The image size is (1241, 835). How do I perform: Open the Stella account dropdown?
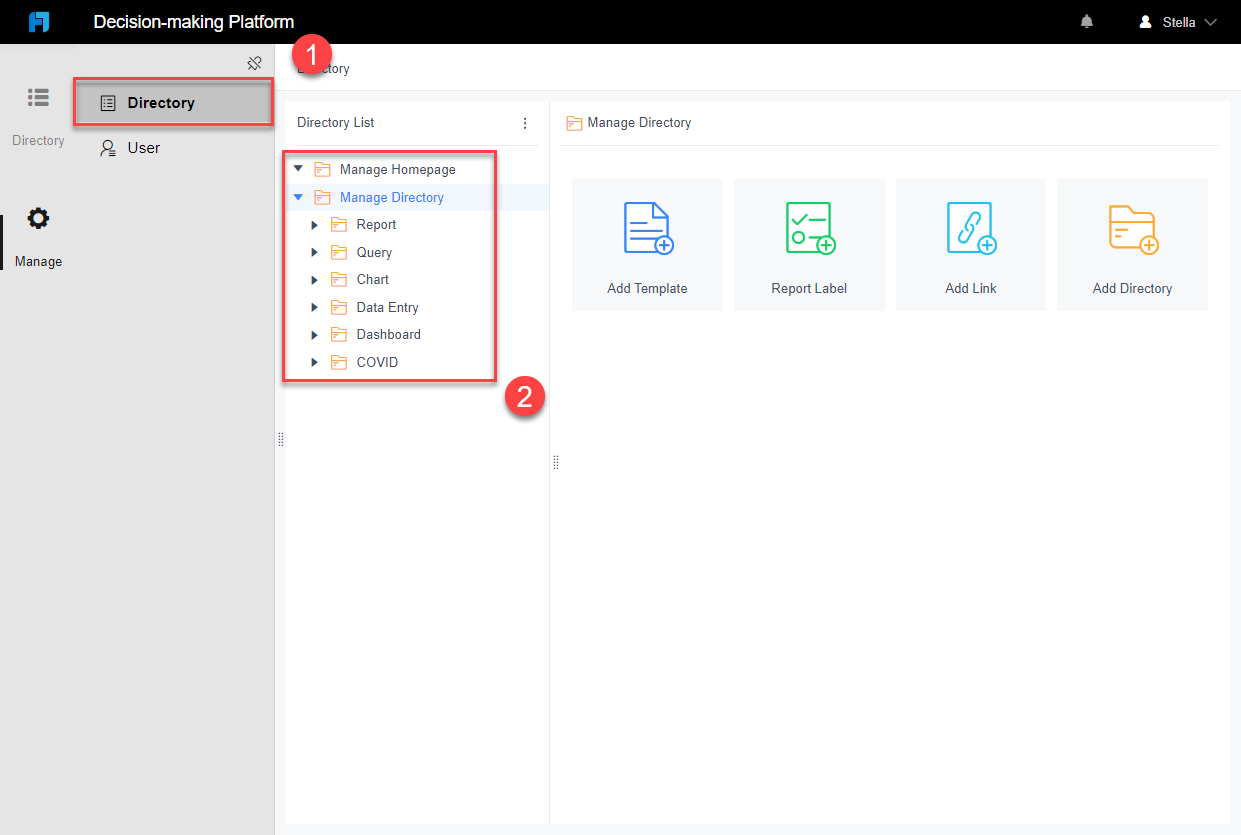coord(1178,21)
